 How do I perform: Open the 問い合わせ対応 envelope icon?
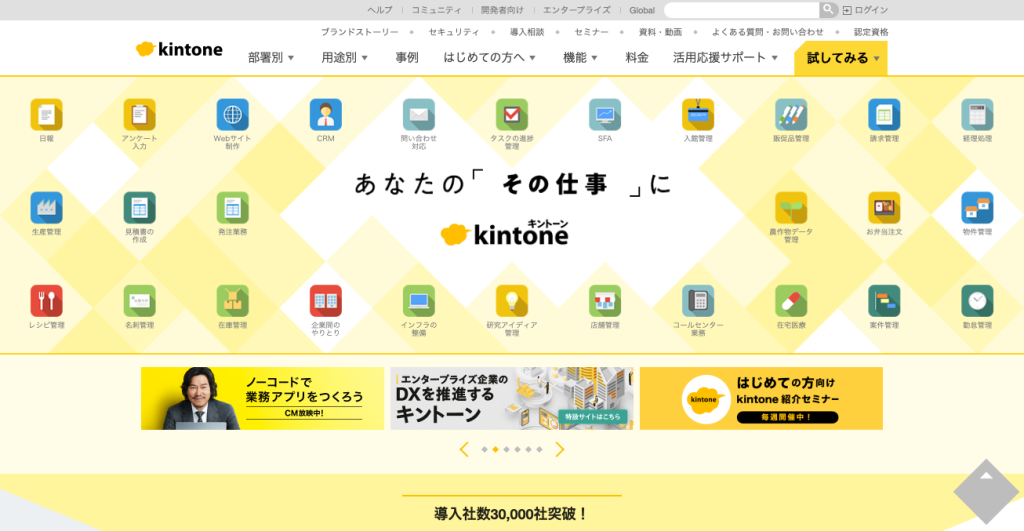pyautogui.click(x=419, y=115)
